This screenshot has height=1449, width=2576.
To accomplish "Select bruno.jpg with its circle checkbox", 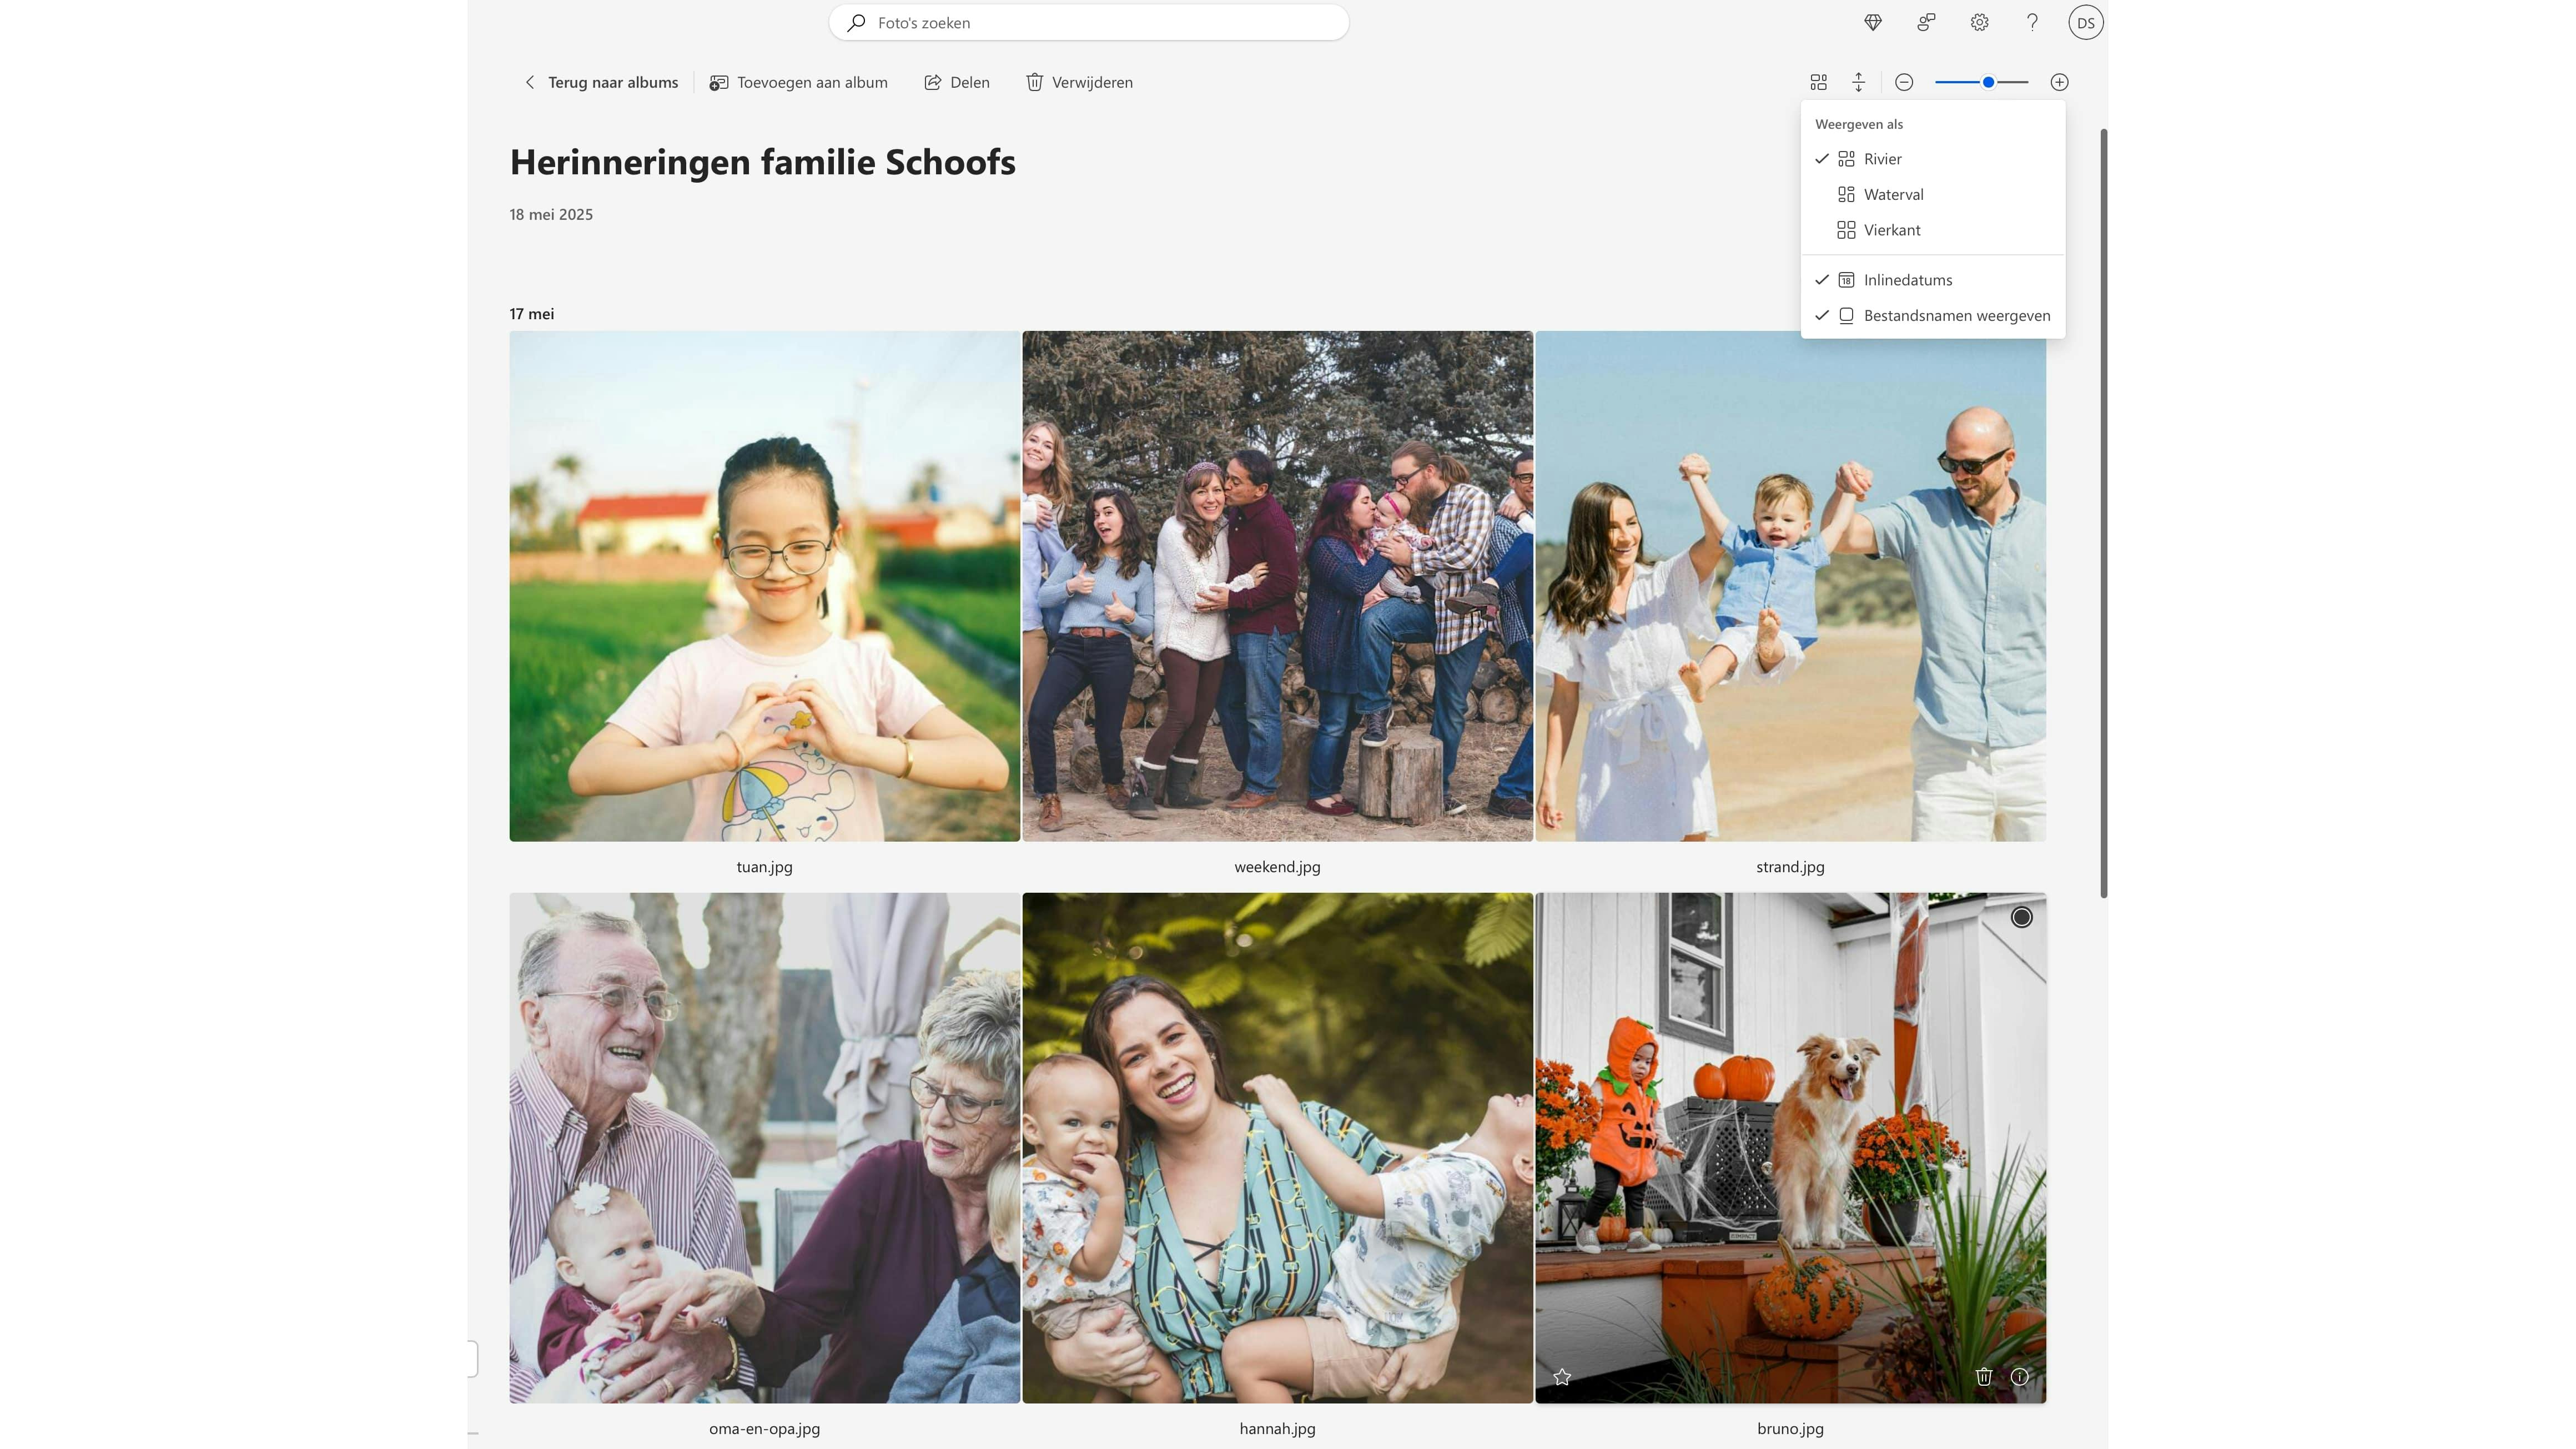I will tap(2021, 917).
